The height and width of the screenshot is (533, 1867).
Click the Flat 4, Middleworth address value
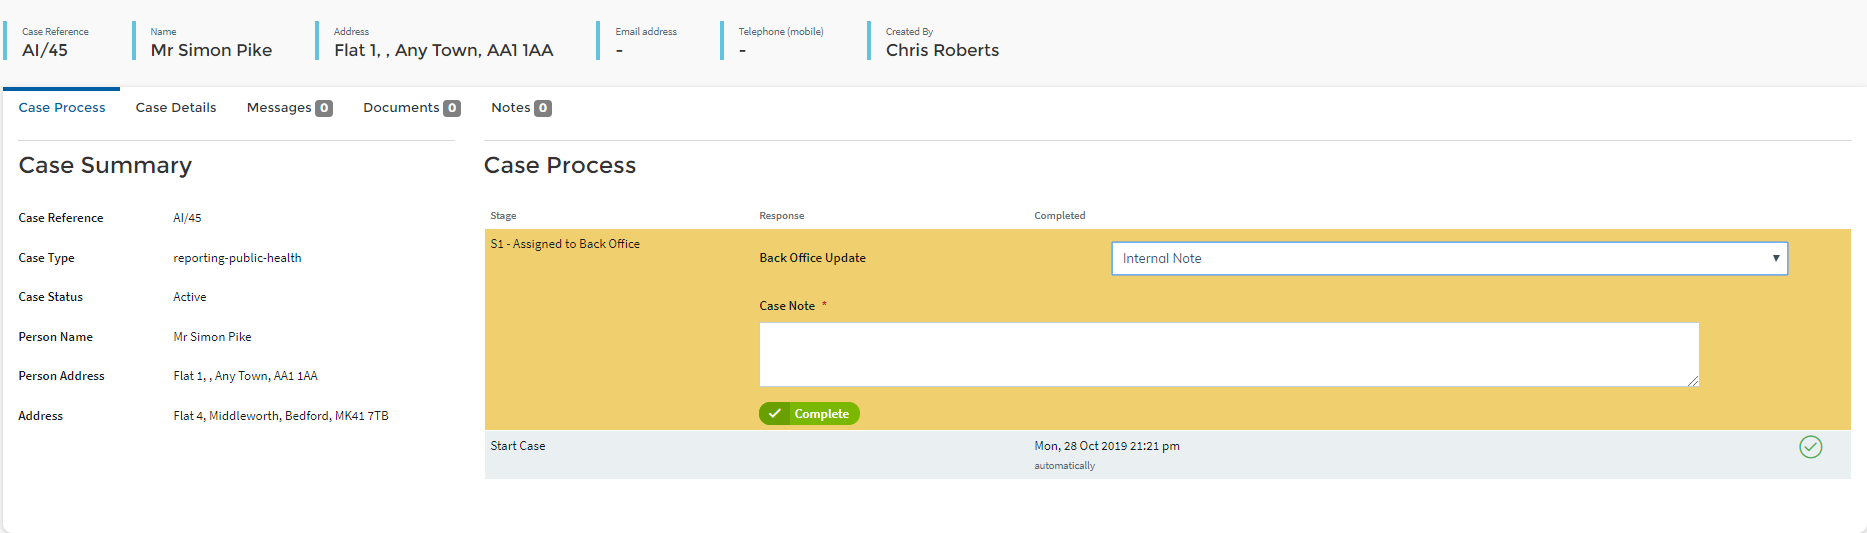[x=281, y=416]
